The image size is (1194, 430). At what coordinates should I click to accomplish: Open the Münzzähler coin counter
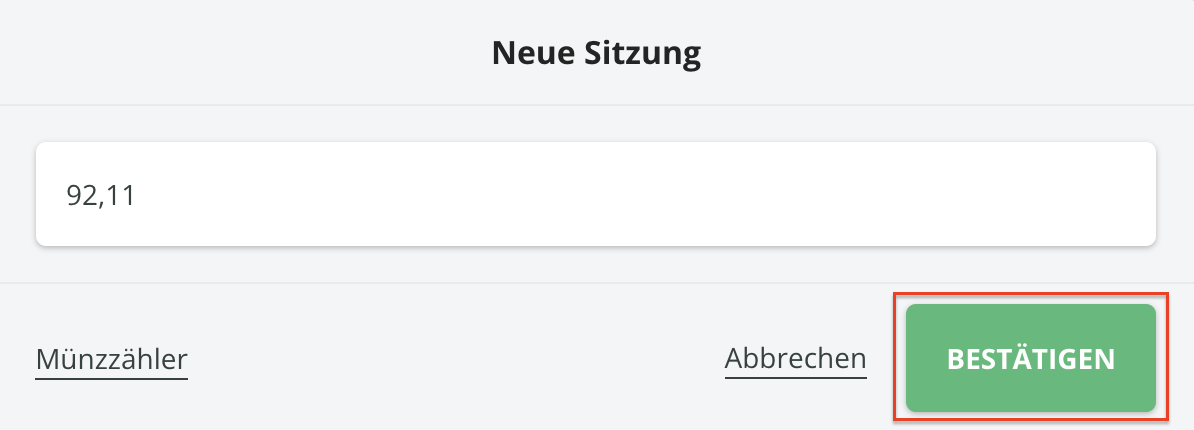click(x=112, y=359)
